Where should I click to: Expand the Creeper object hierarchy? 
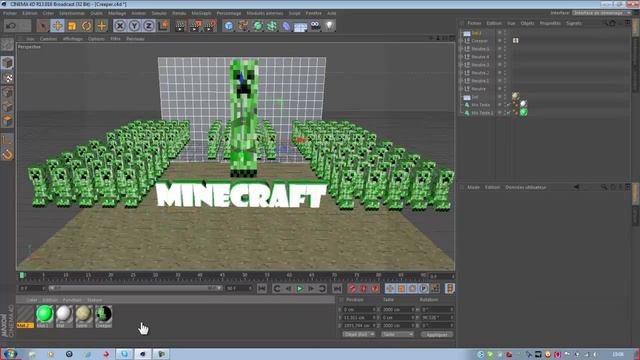(461, 41)
